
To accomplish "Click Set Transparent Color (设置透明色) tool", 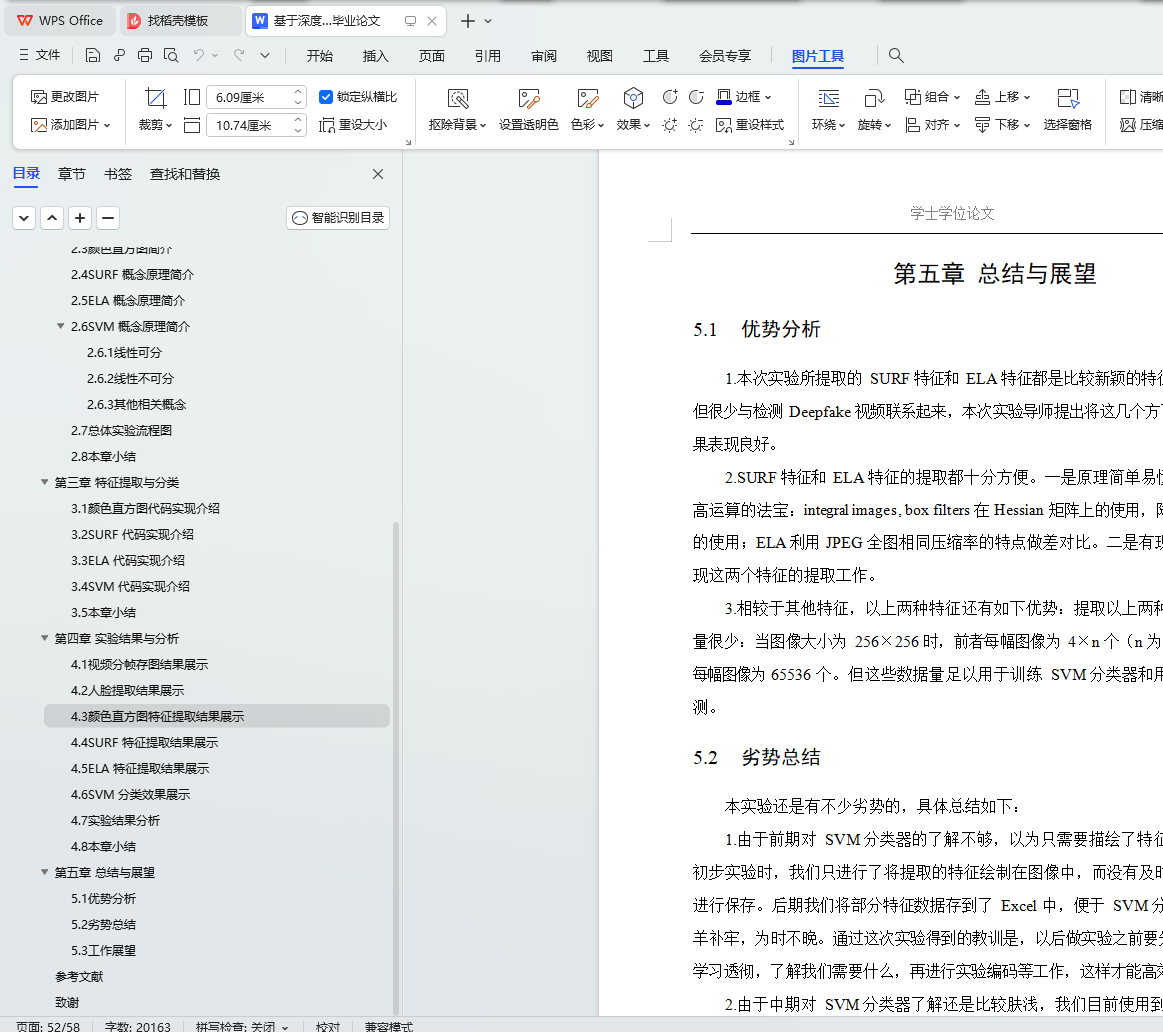I will pyautogui.click(x=528, y=110).
